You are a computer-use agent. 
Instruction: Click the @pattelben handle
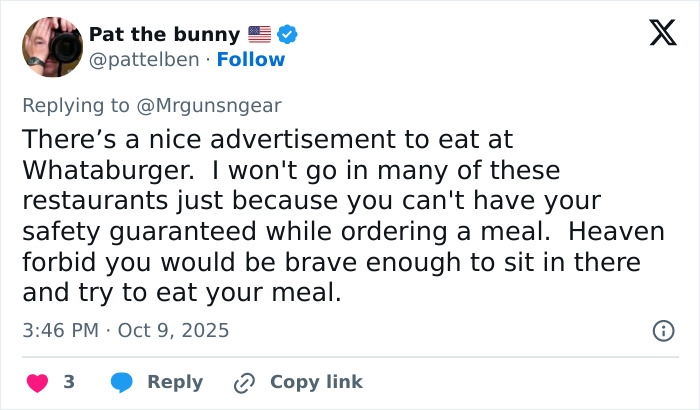coord(143,59)
